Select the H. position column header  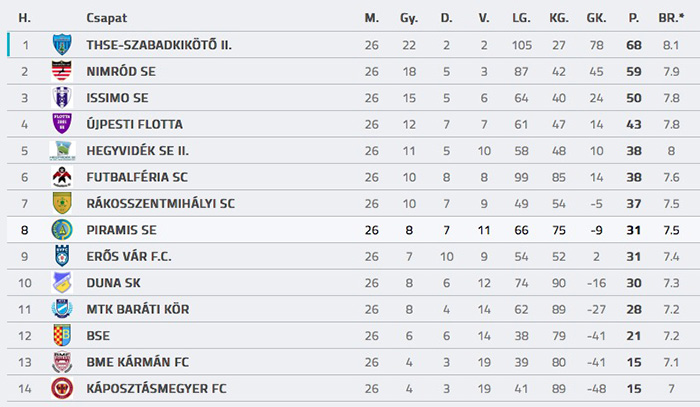tap(25, 18)
